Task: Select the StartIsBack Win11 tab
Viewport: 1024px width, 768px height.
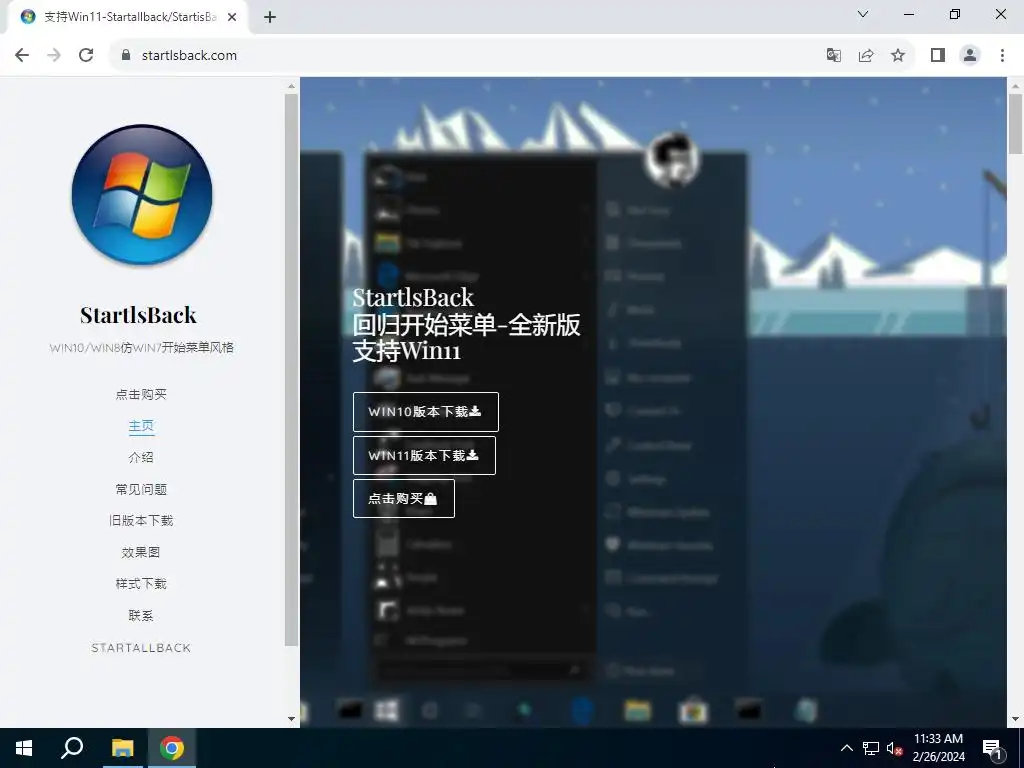Action: click(128, 17)
